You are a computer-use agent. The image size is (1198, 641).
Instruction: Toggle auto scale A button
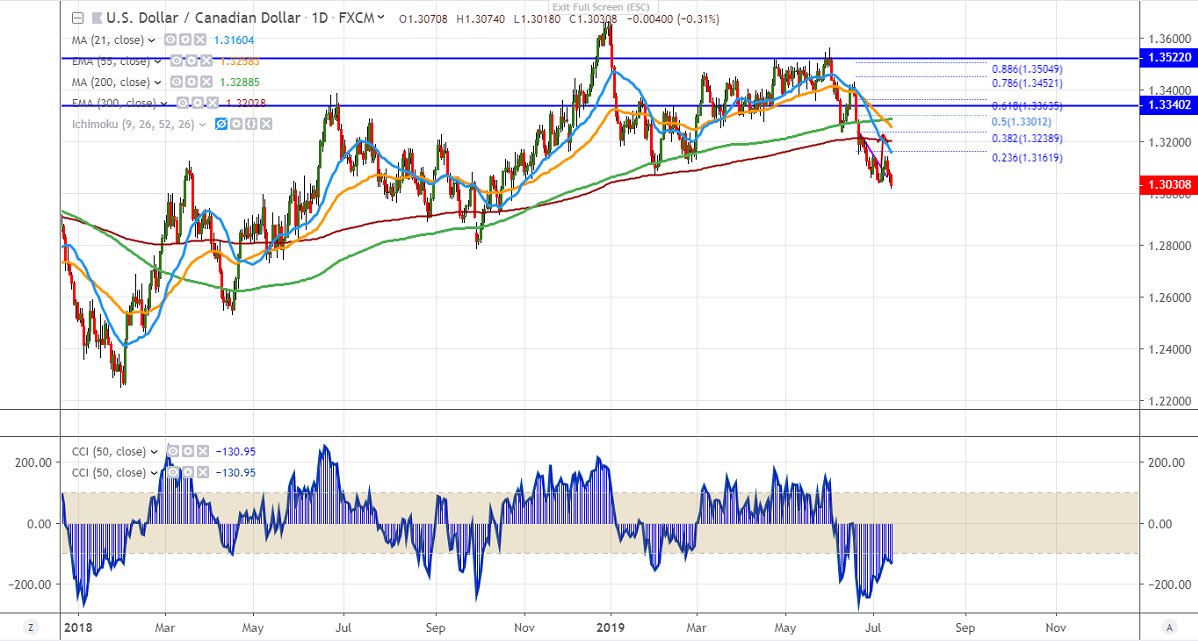(x=1169, y=627)
